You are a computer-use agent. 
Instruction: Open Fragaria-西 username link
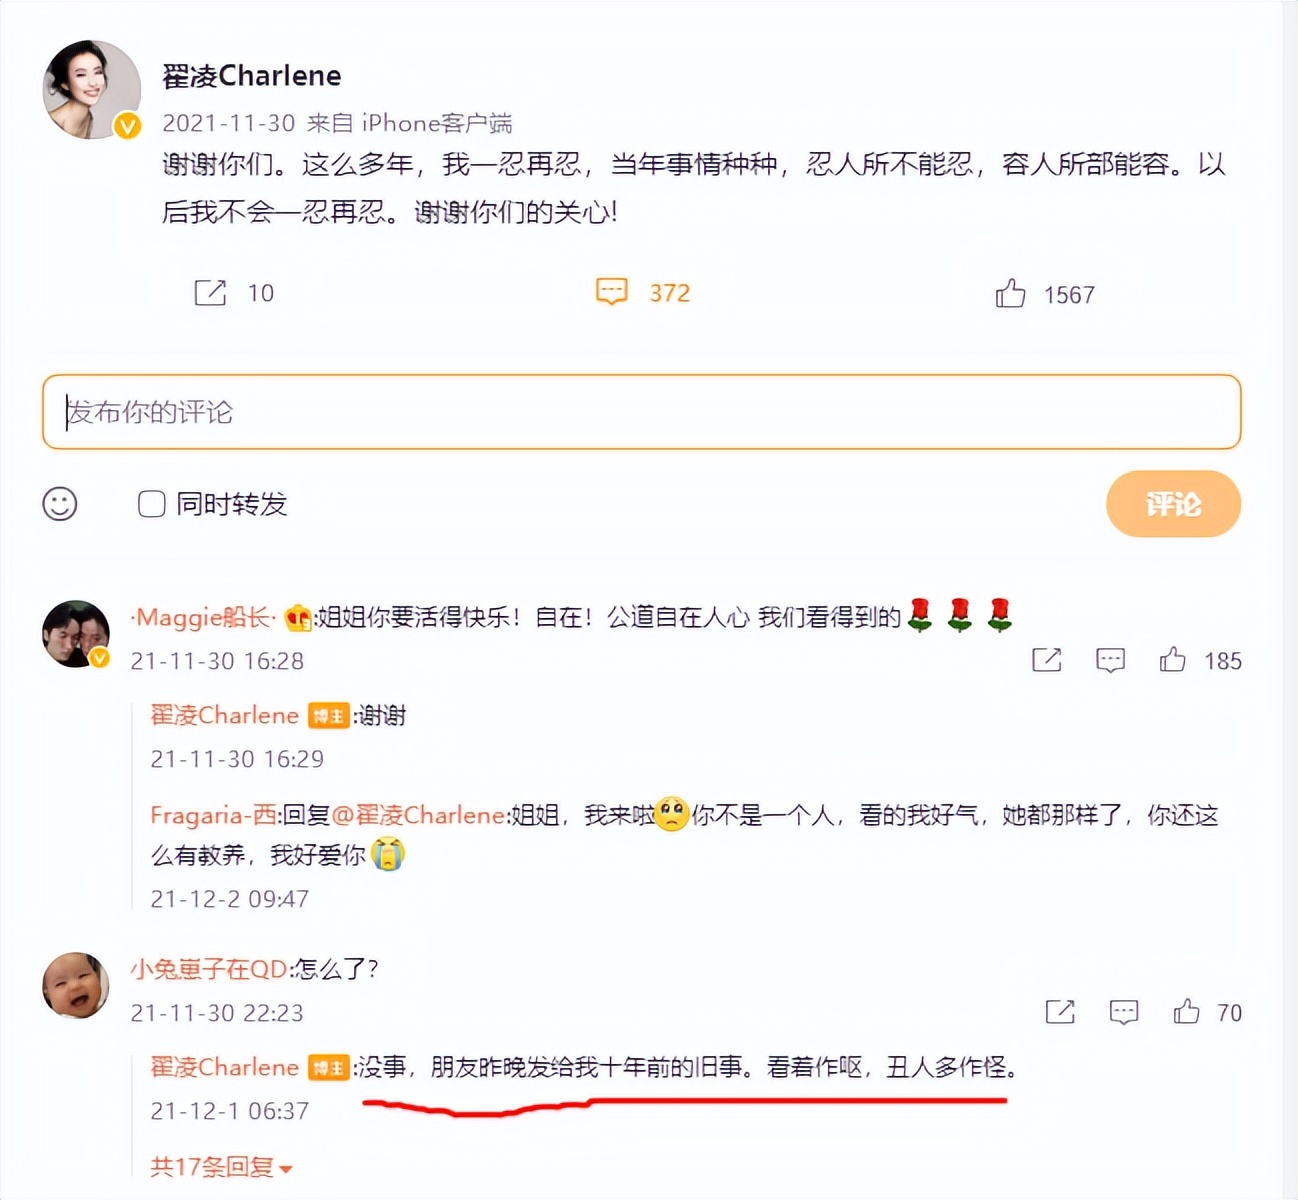[214, 815]
